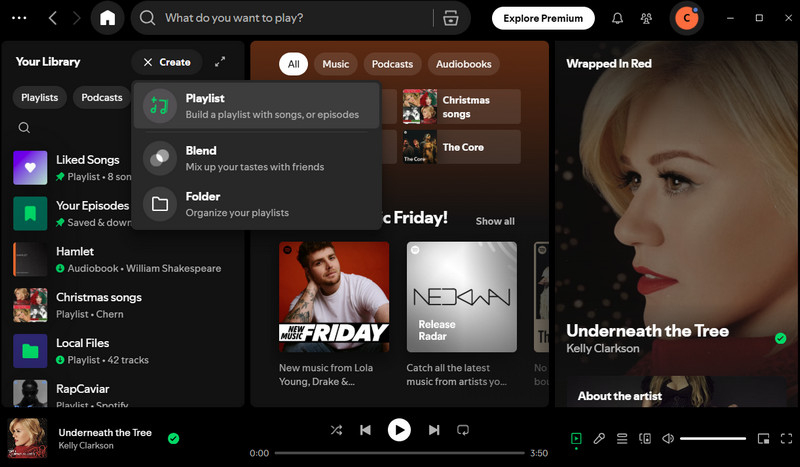Open Friend Activity icon
This screenshot has width=800, height=467.
tap(646, 18)
